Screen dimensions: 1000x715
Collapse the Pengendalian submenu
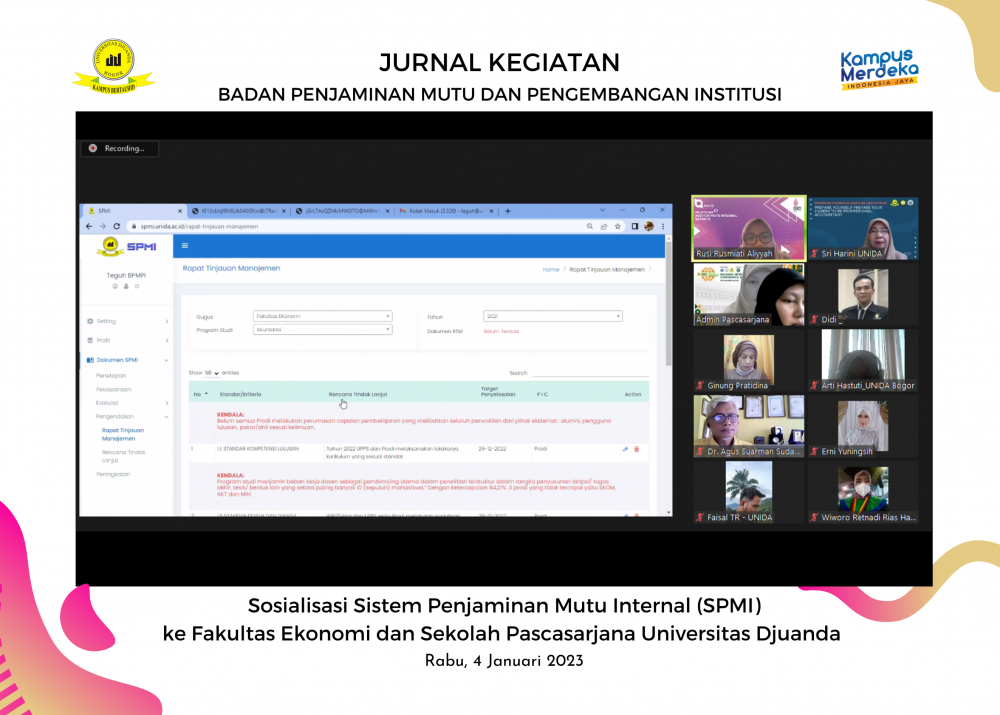tap(166, 417)
